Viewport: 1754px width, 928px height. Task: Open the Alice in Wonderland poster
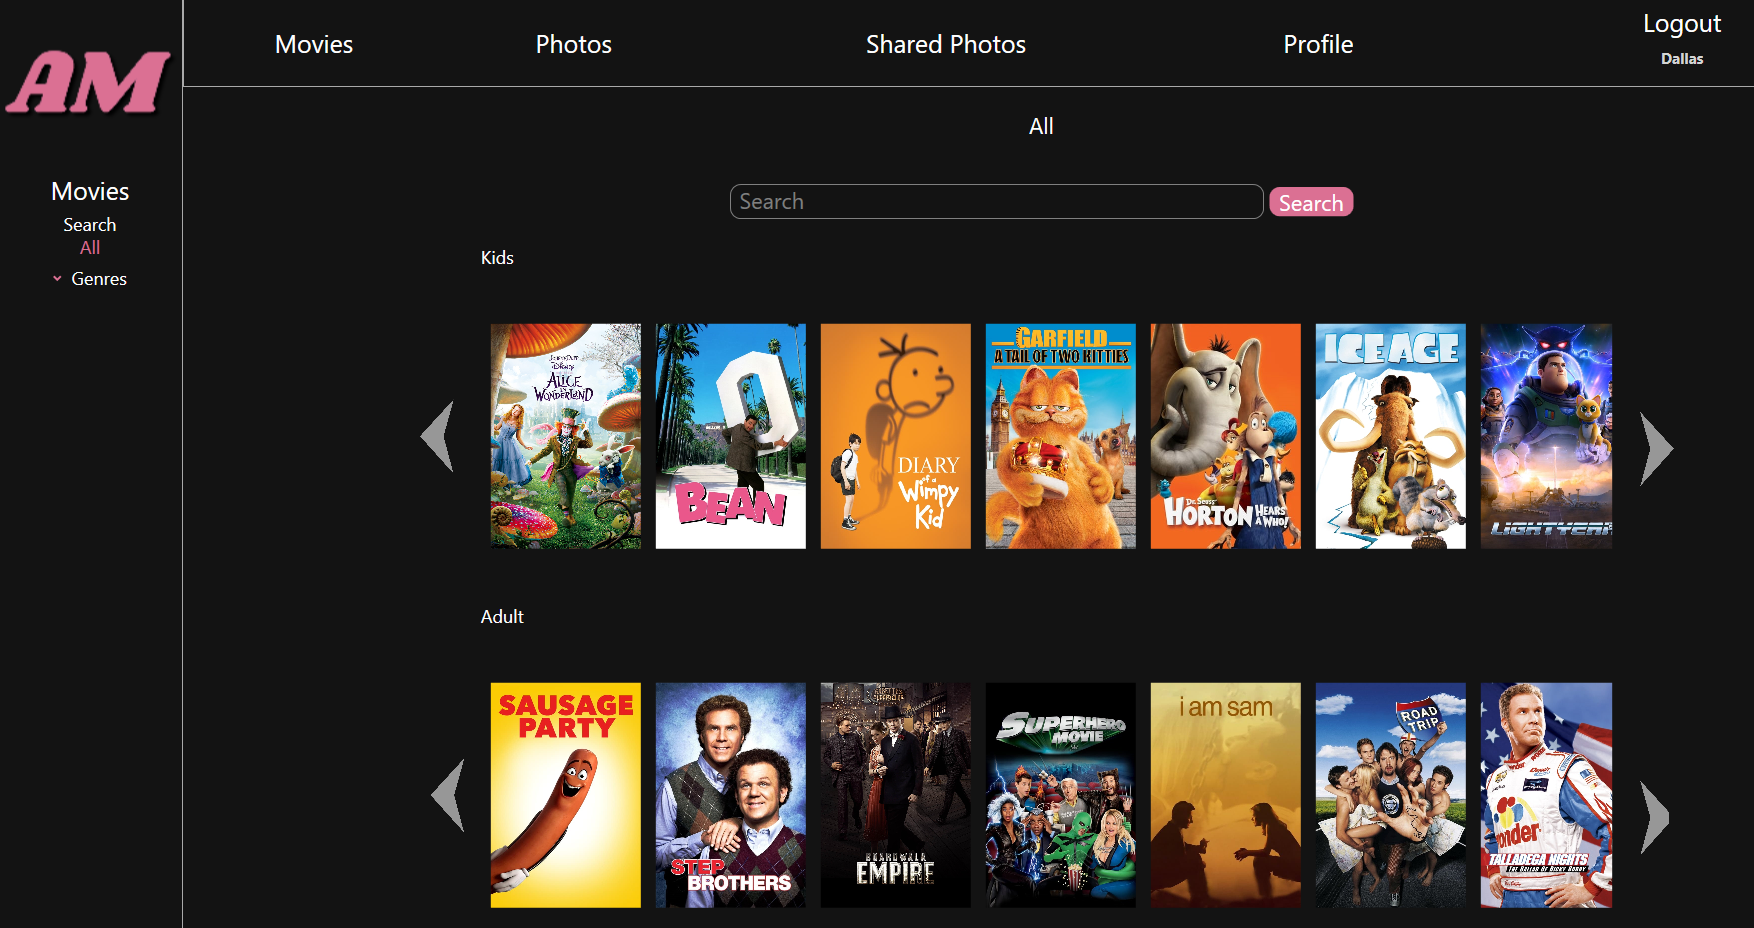(565, 436)
